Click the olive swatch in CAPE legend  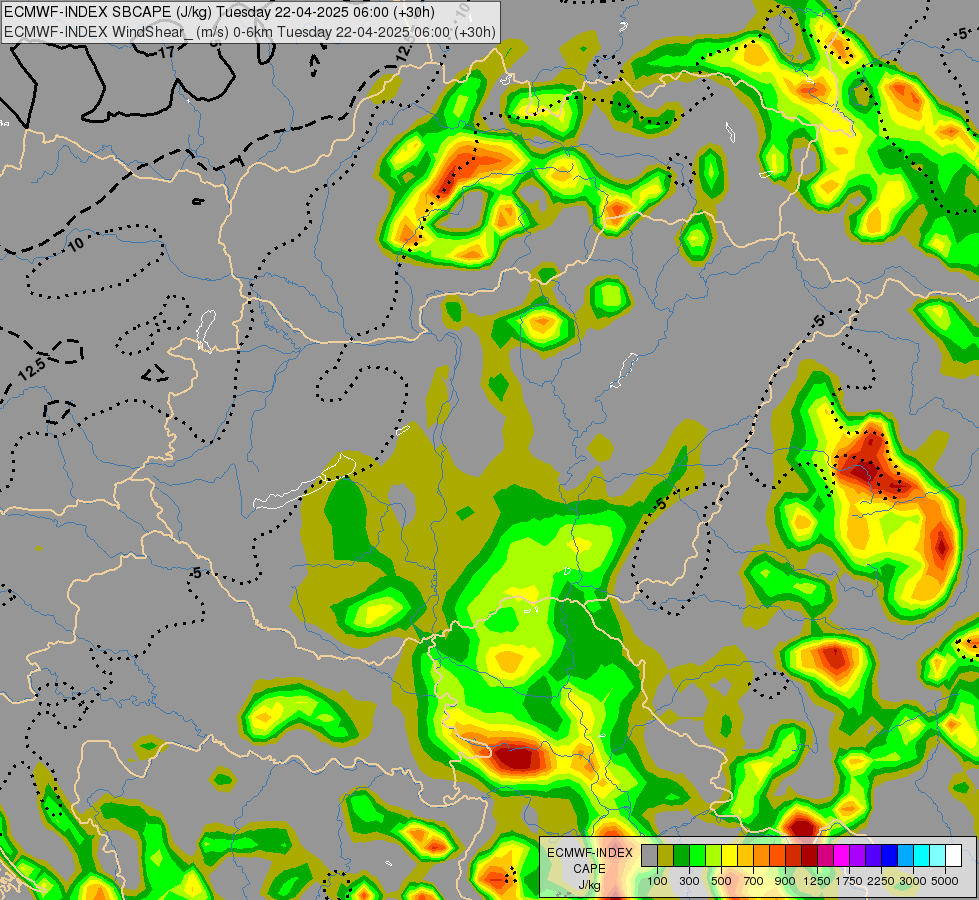coord(666,855)
